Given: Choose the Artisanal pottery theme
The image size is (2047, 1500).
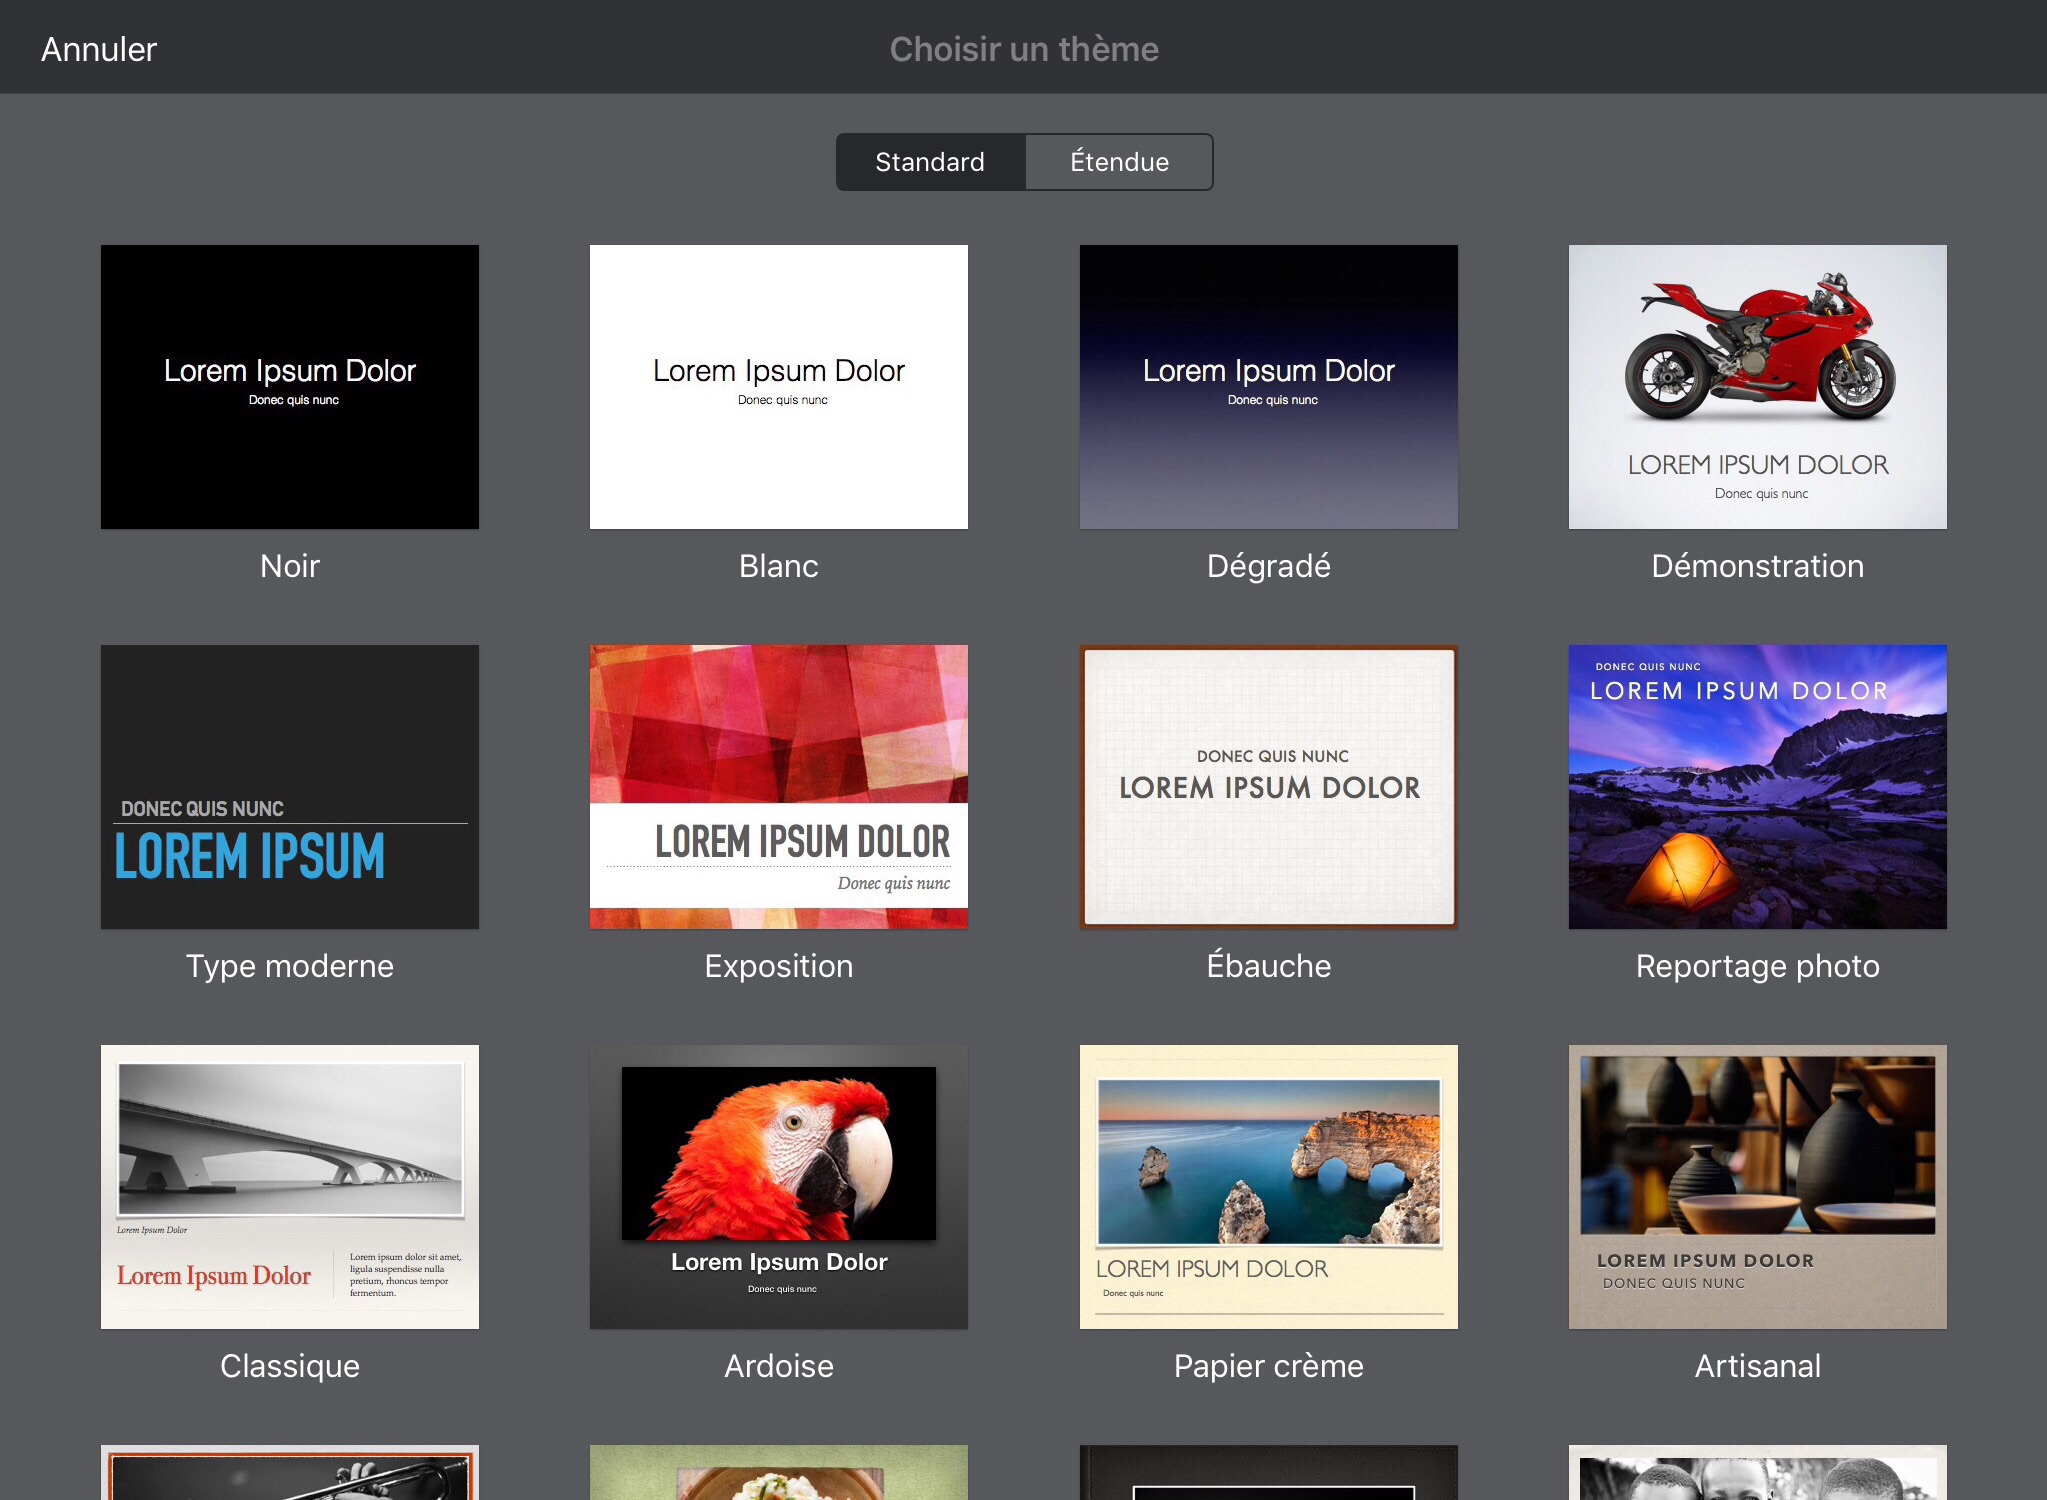Looking at the screenshot, I should pyautogui.click(x=1757, y=1187).
